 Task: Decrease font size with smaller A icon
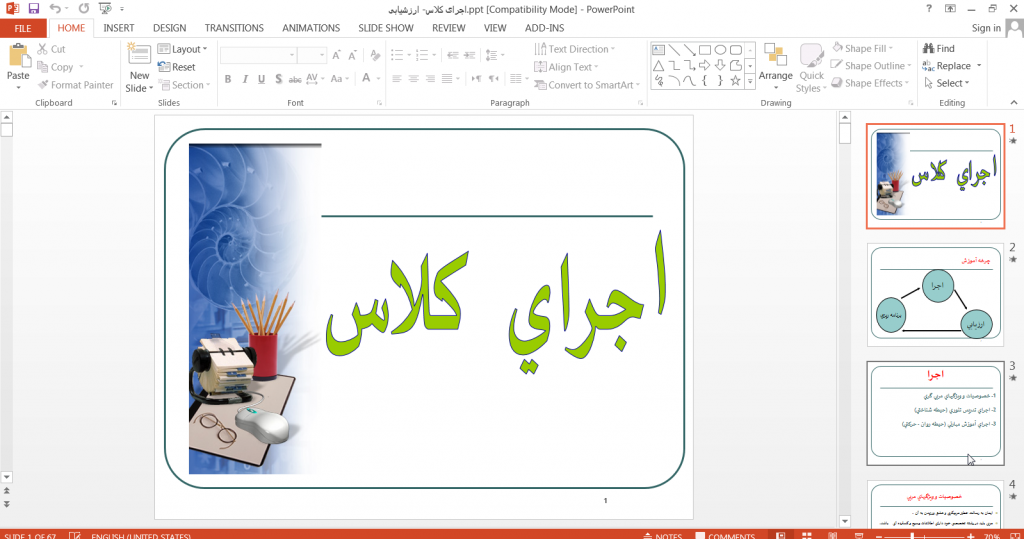click(x=353, y=56)
